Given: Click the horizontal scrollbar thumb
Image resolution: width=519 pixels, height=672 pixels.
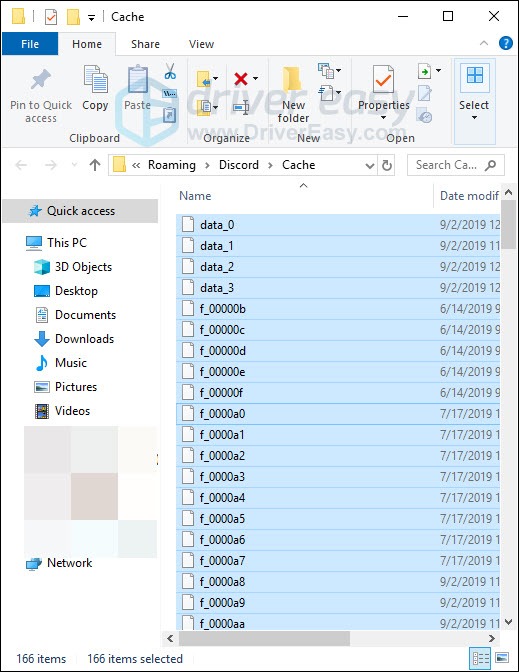Looking at the screenshot, I should coord(264,639).
